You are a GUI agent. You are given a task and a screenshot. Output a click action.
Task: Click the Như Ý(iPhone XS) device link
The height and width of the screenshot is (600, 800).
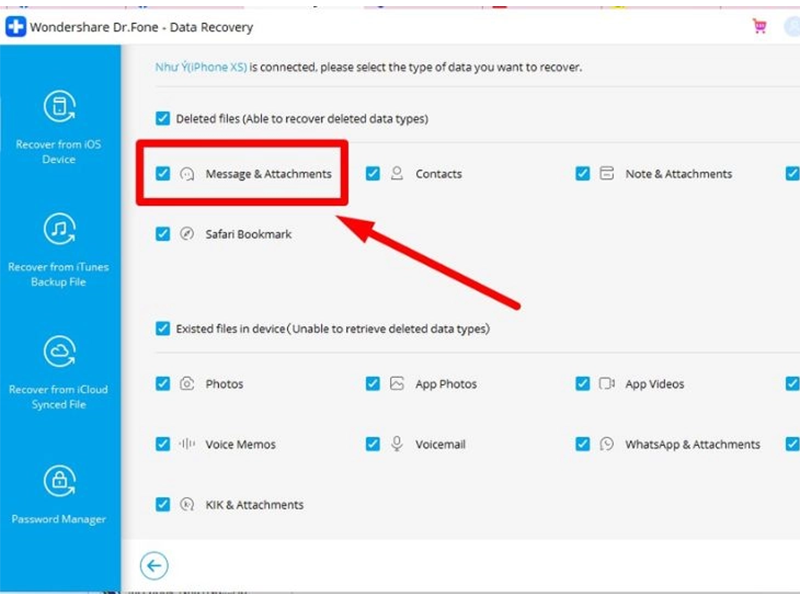point(201,67)
